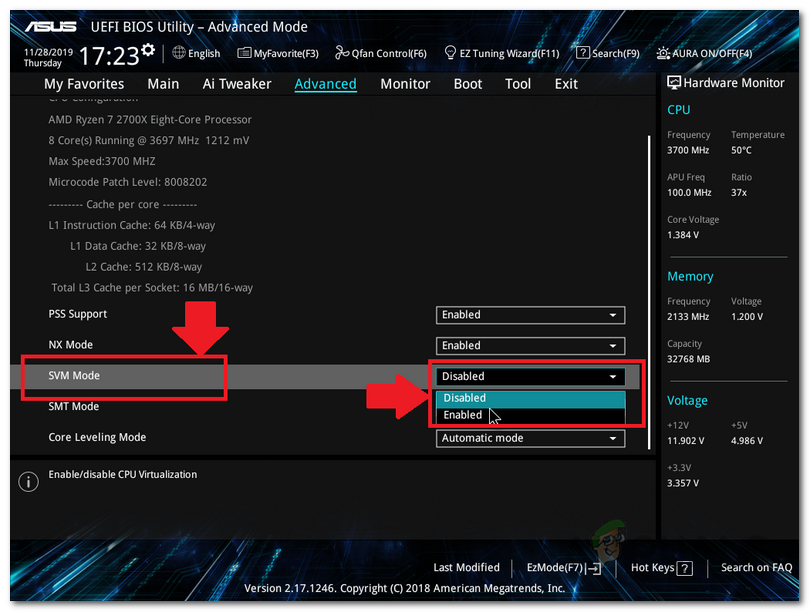The height and width of the screenshot is (612, 810).
Task: Choose Enabled option in SVM Mode list
Action: 531,415
